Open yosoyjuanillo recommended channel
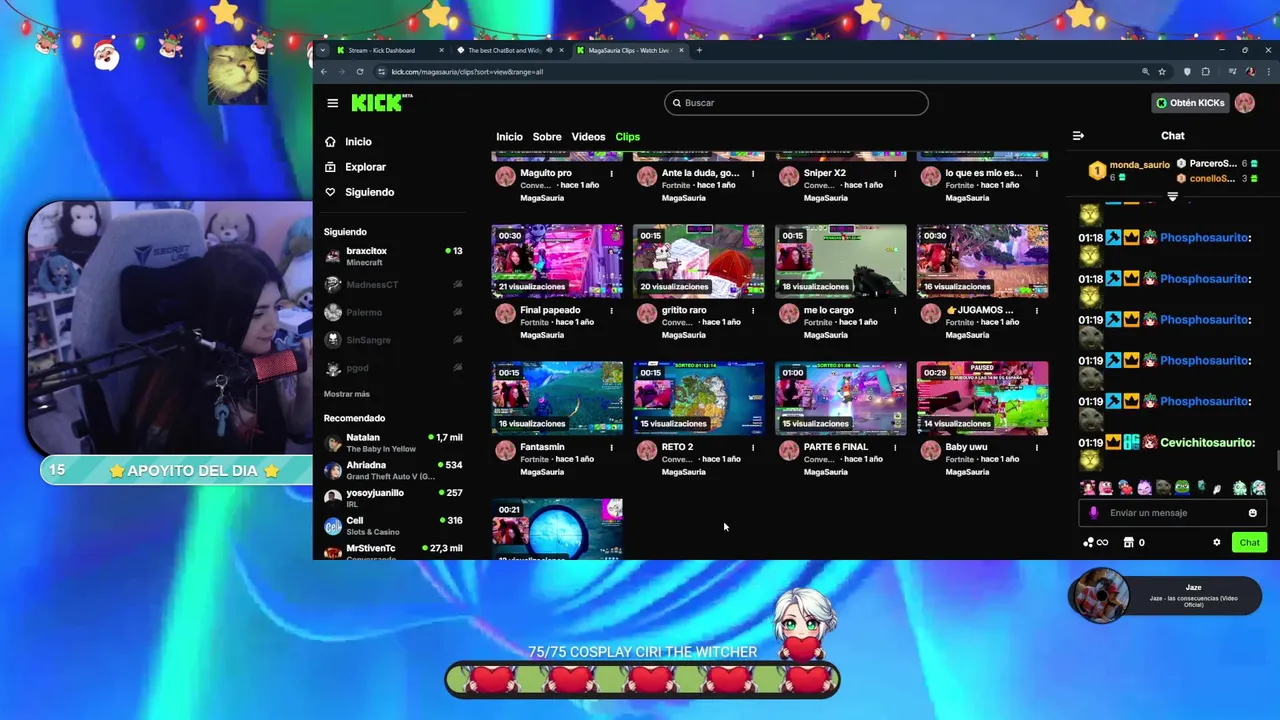Viewport: 1280px width, 720px height. pyautogui.click(x=392, y=498)
